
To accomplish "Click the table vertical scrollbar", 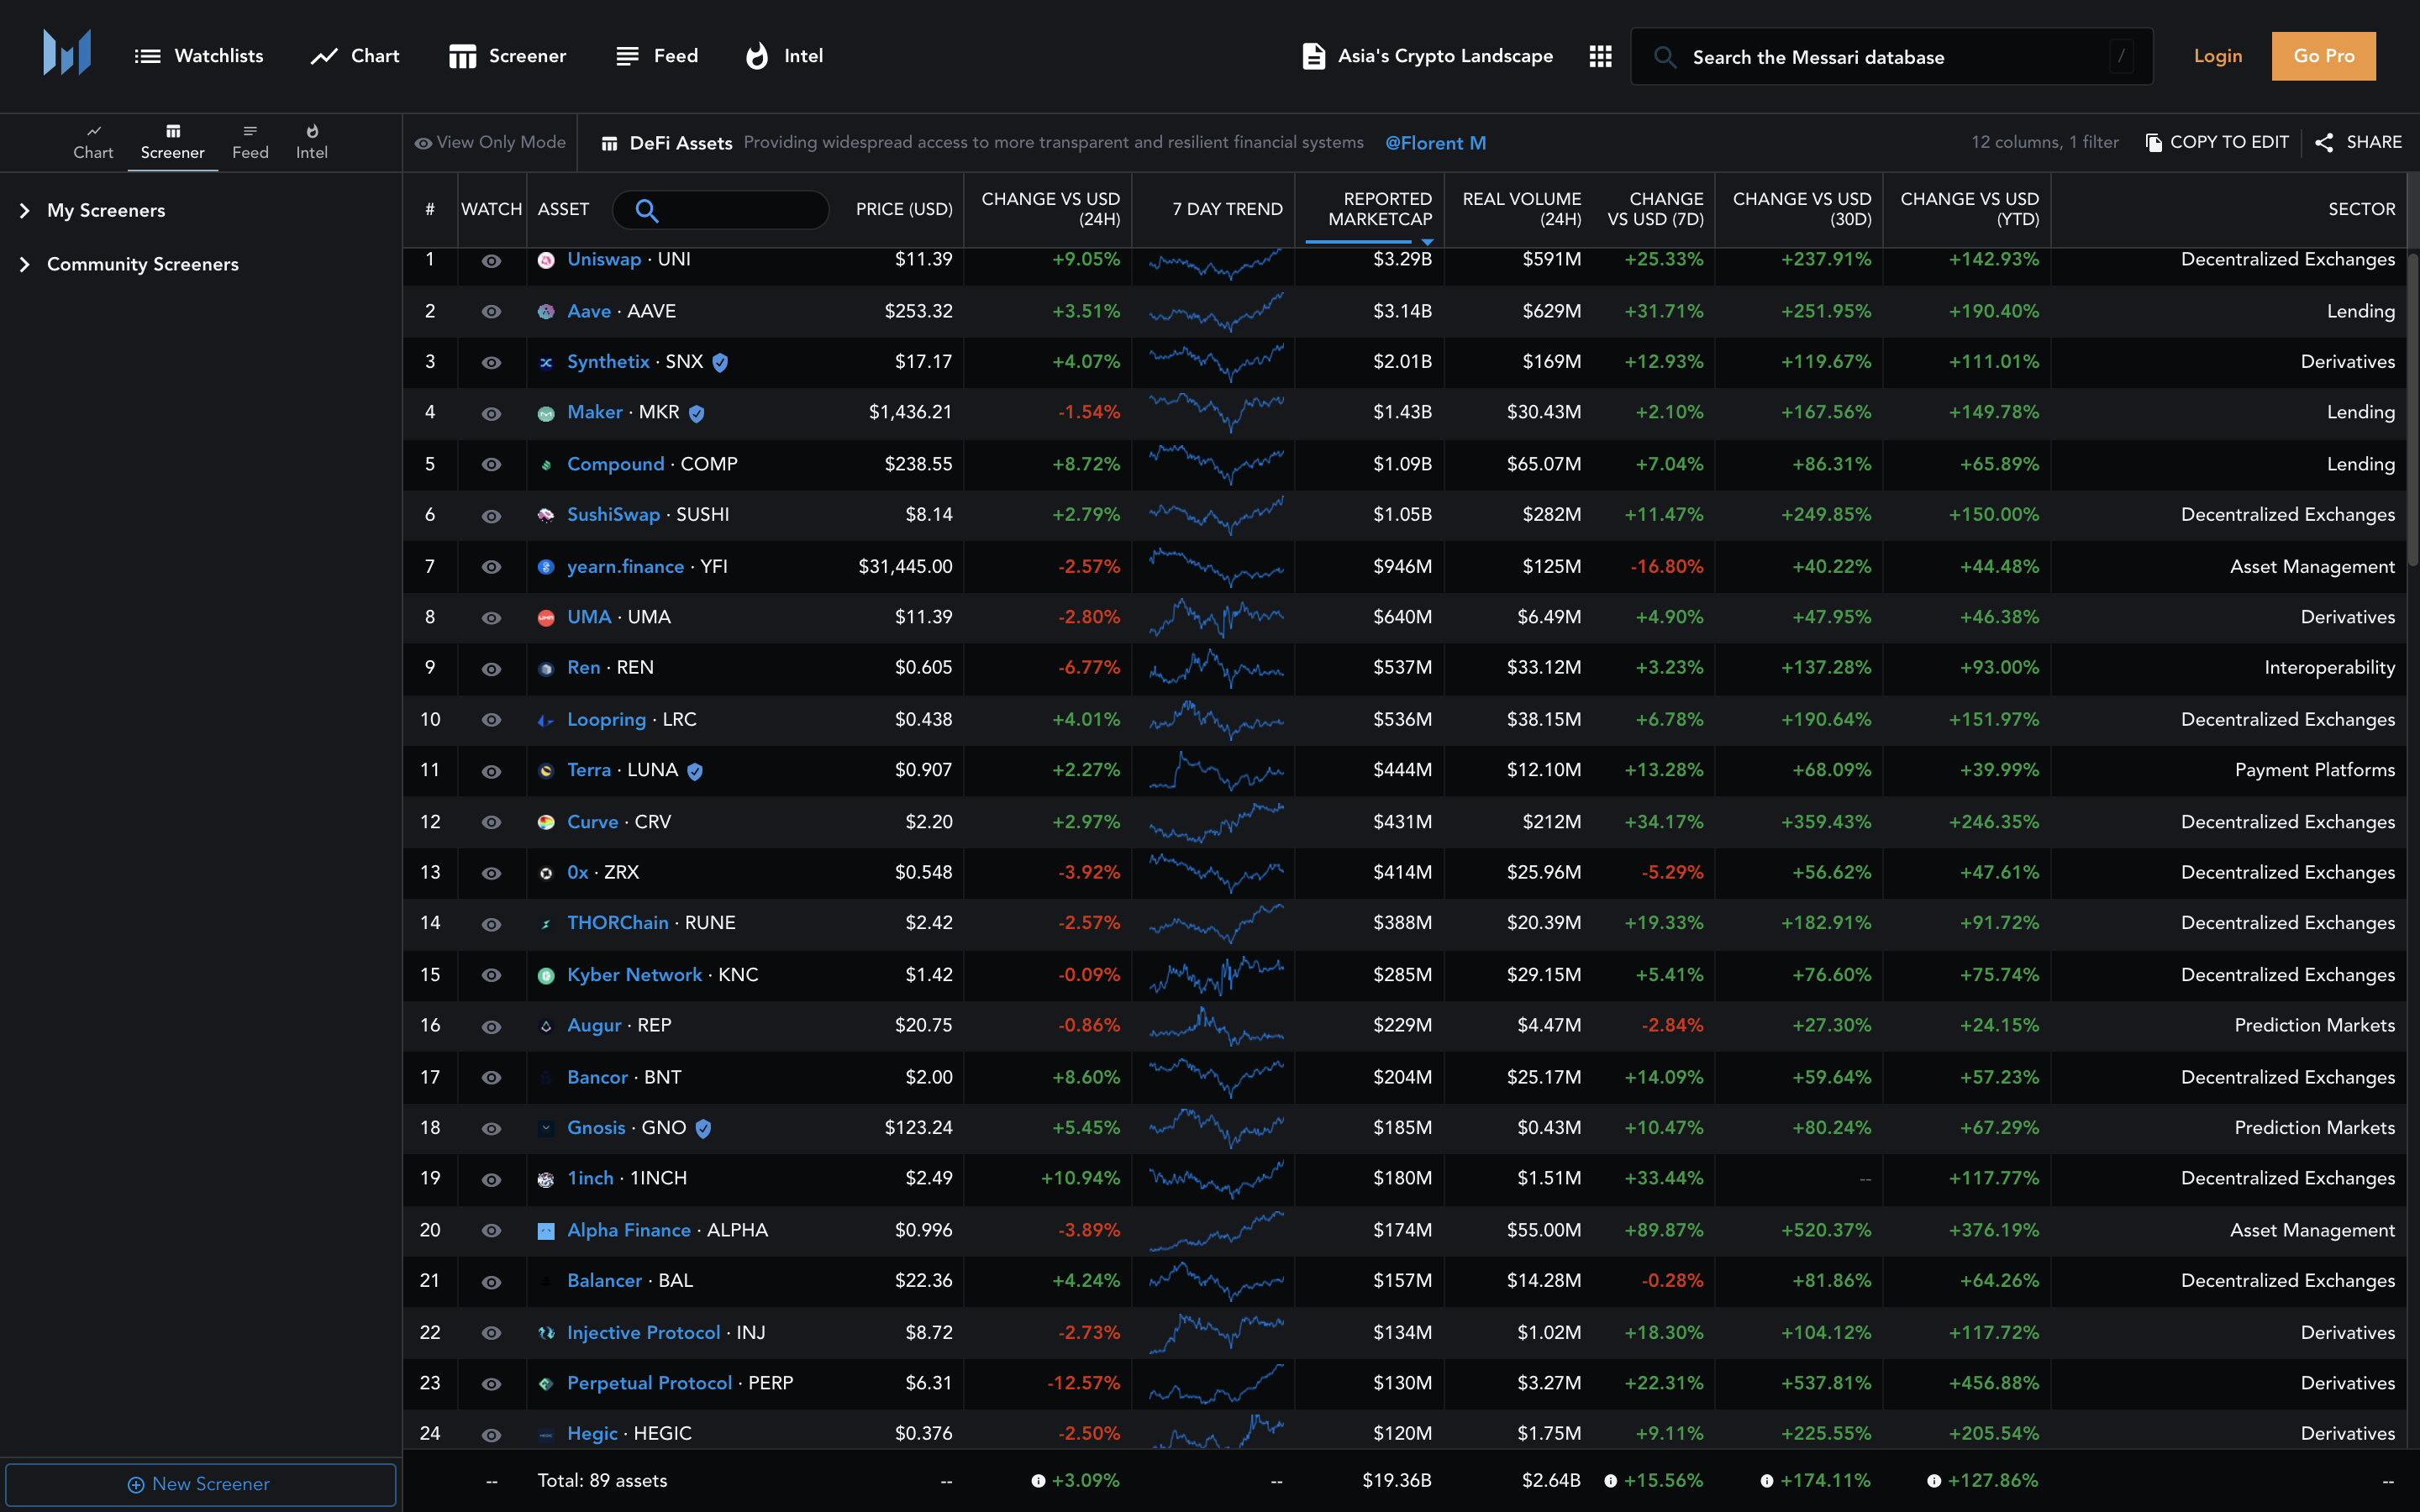I will 2412,410.
